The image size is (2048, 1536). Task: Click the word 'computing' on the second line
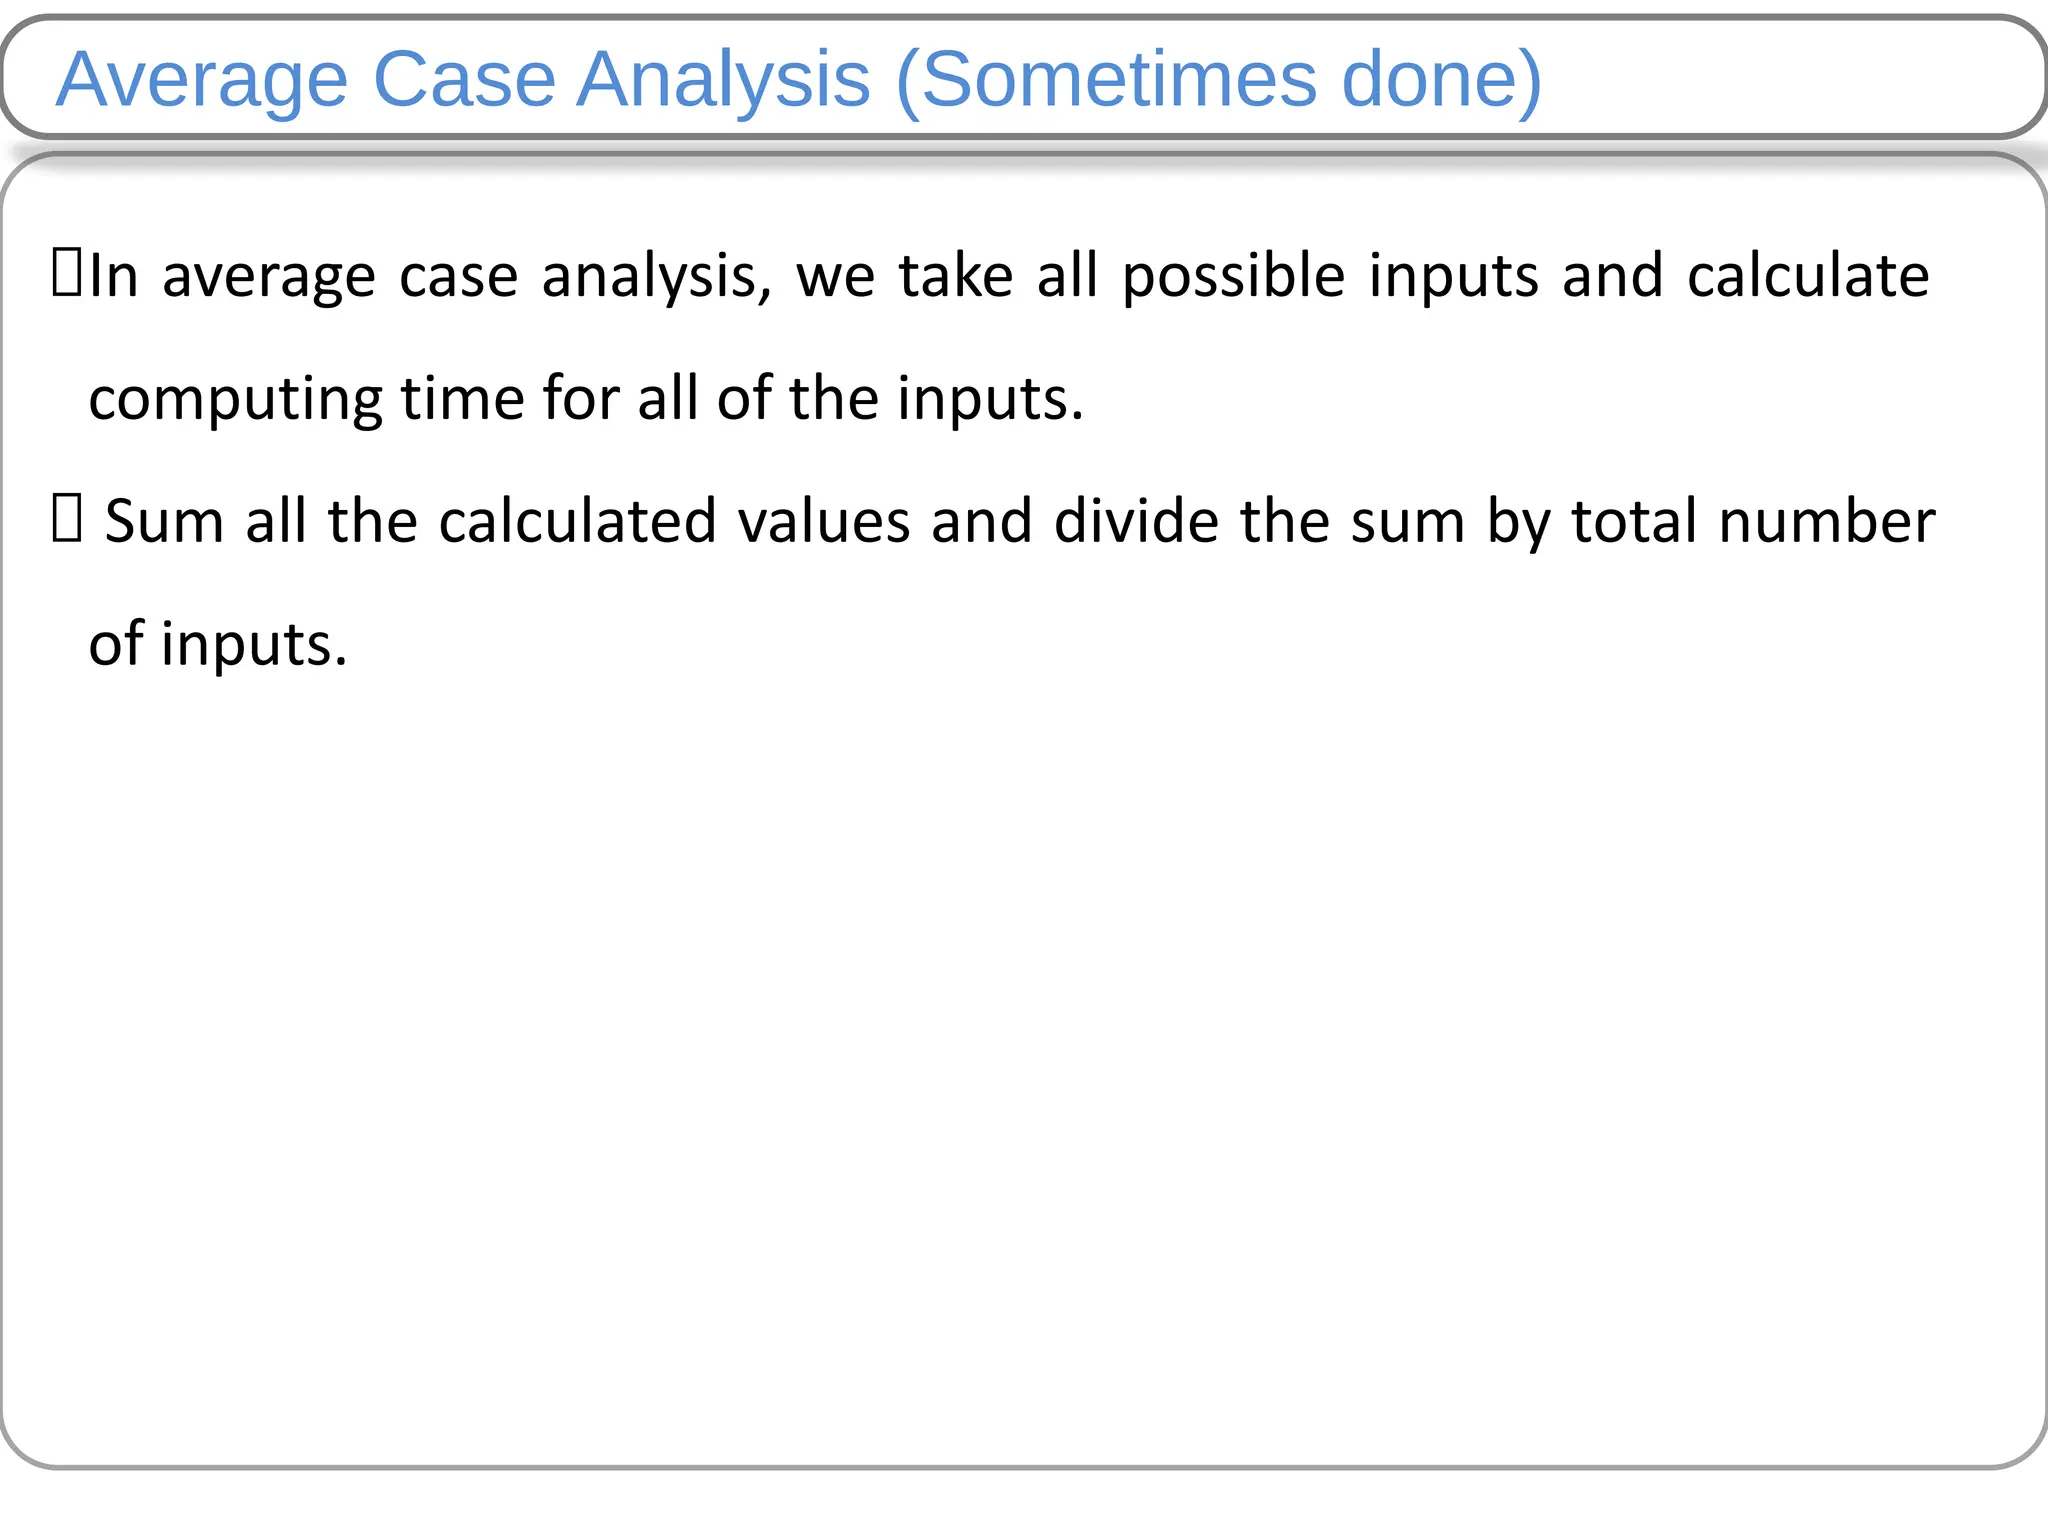[235, 400]
